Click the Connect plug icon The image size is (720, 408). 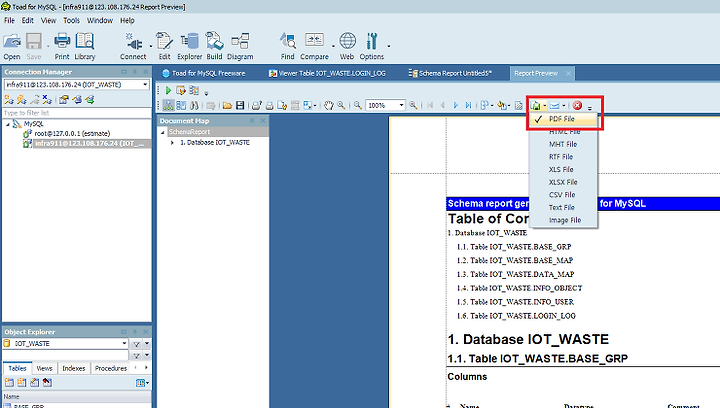[133, 42]
